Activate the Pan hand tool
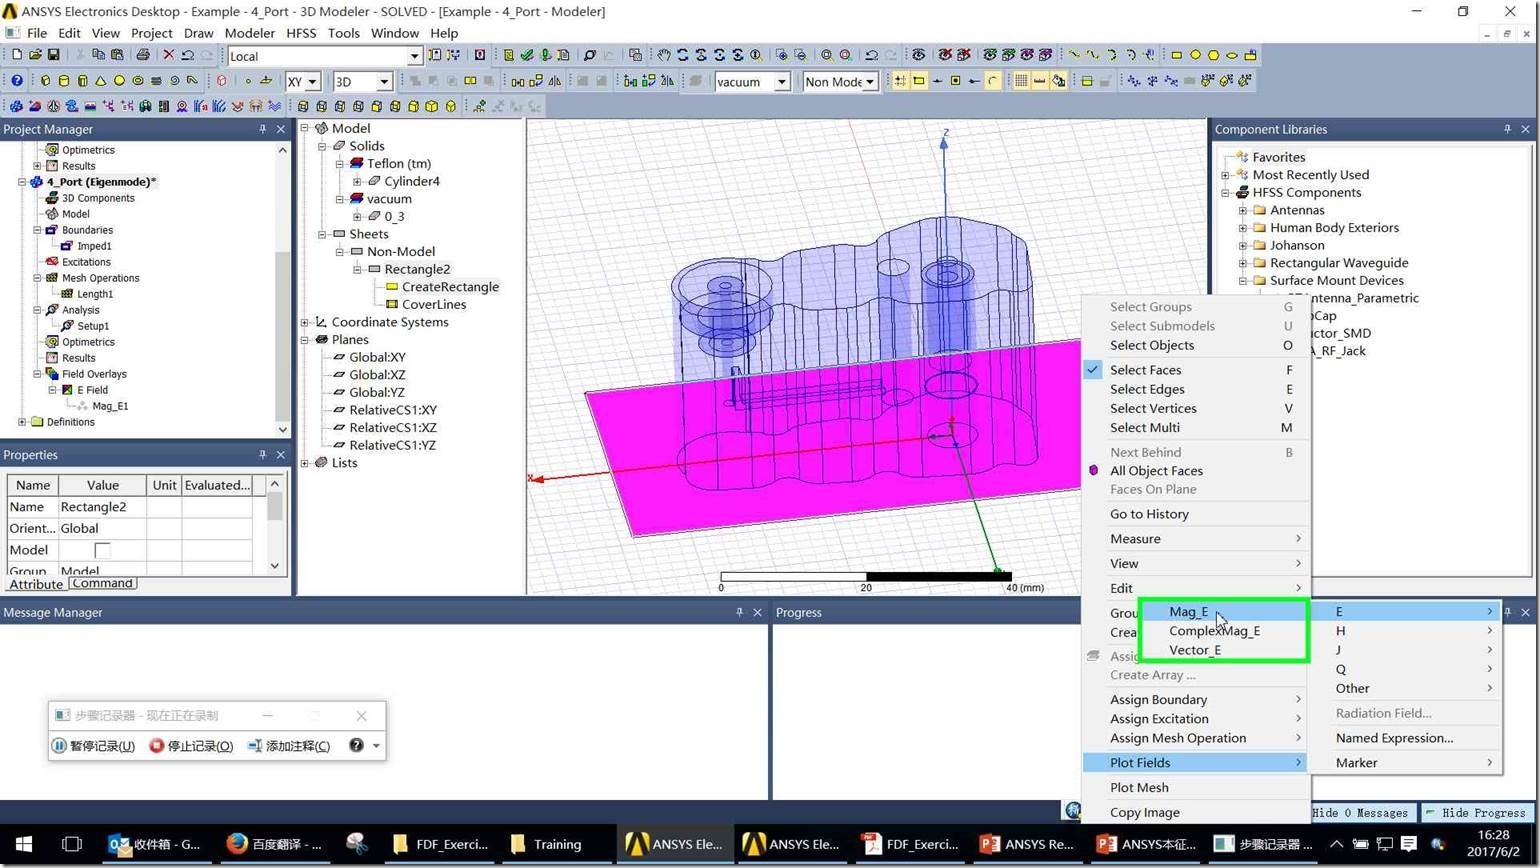This screenshot has width=1540, height=868. [663, 55]
